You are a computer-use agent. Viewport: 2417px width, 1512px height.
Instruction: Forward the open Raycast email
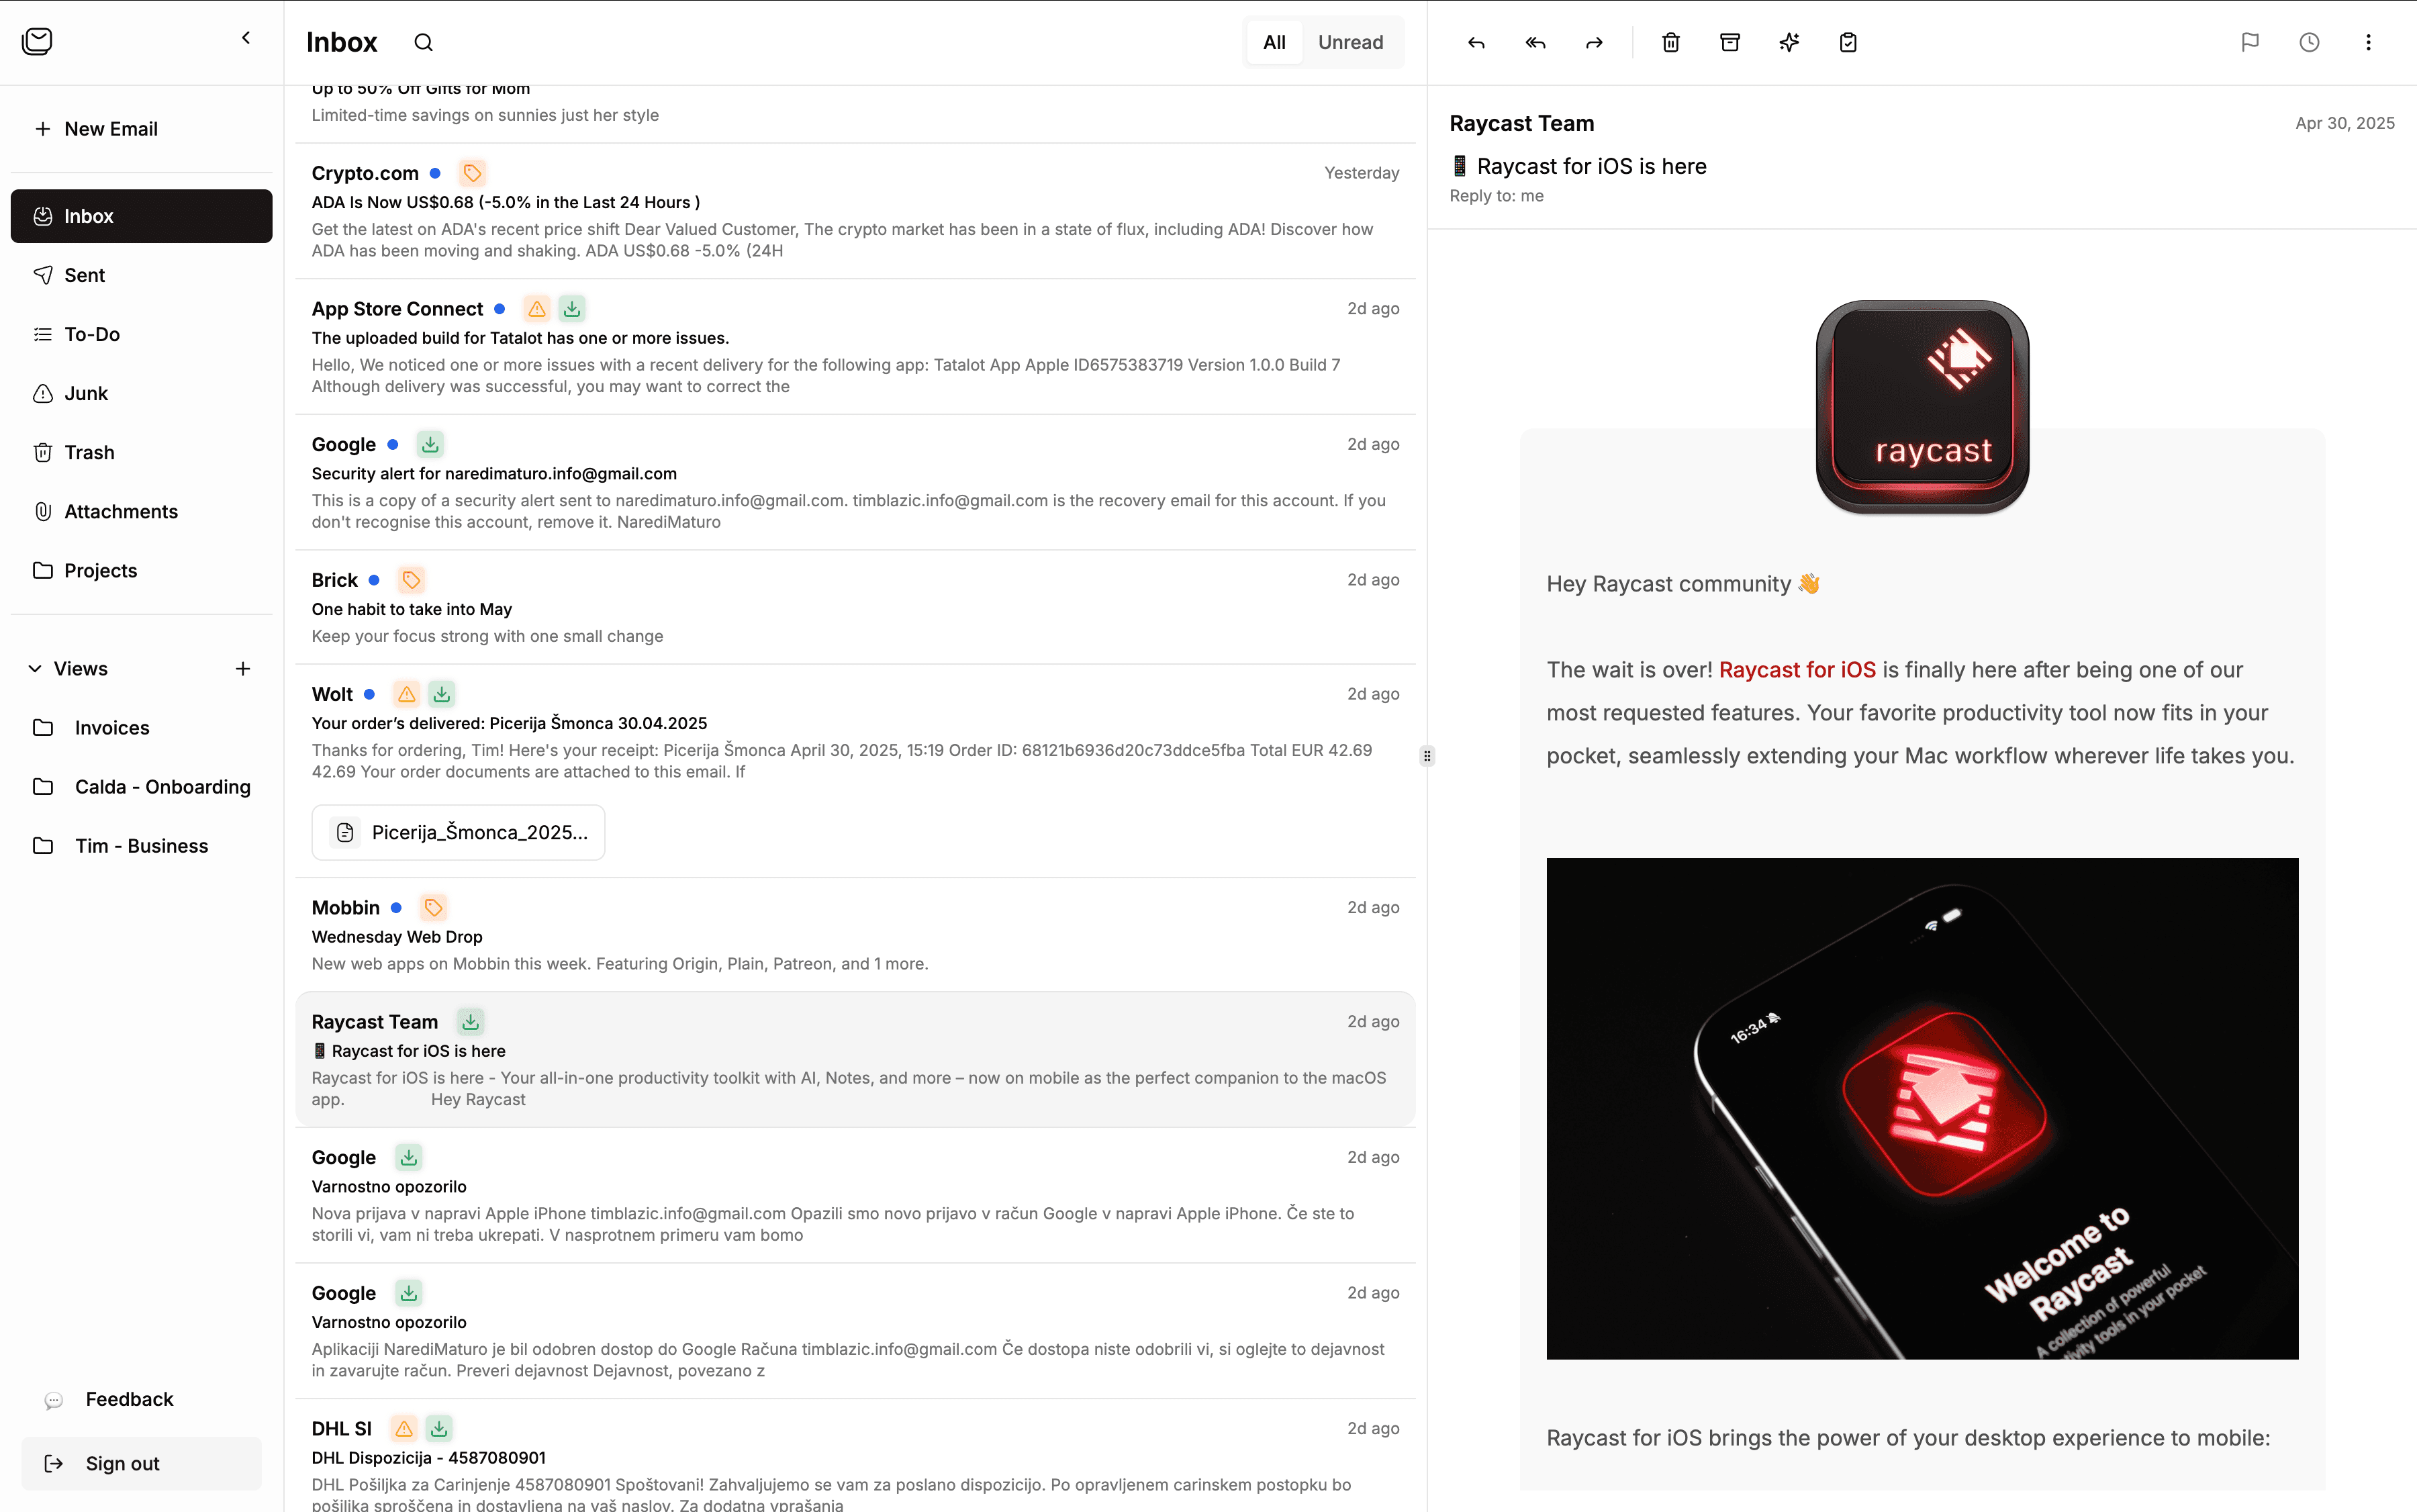(1594, 42)
